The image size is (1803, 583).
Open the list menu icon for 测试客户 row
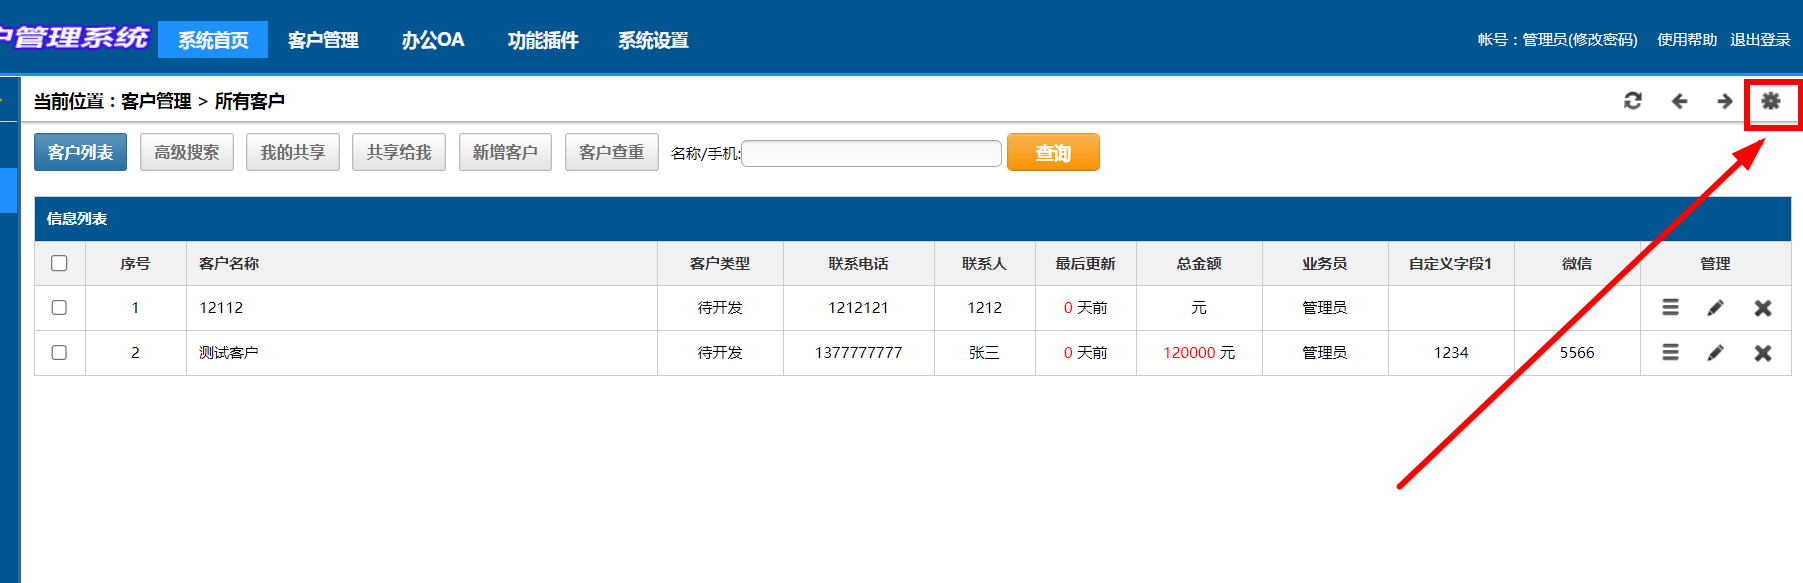coord(1670,353)
